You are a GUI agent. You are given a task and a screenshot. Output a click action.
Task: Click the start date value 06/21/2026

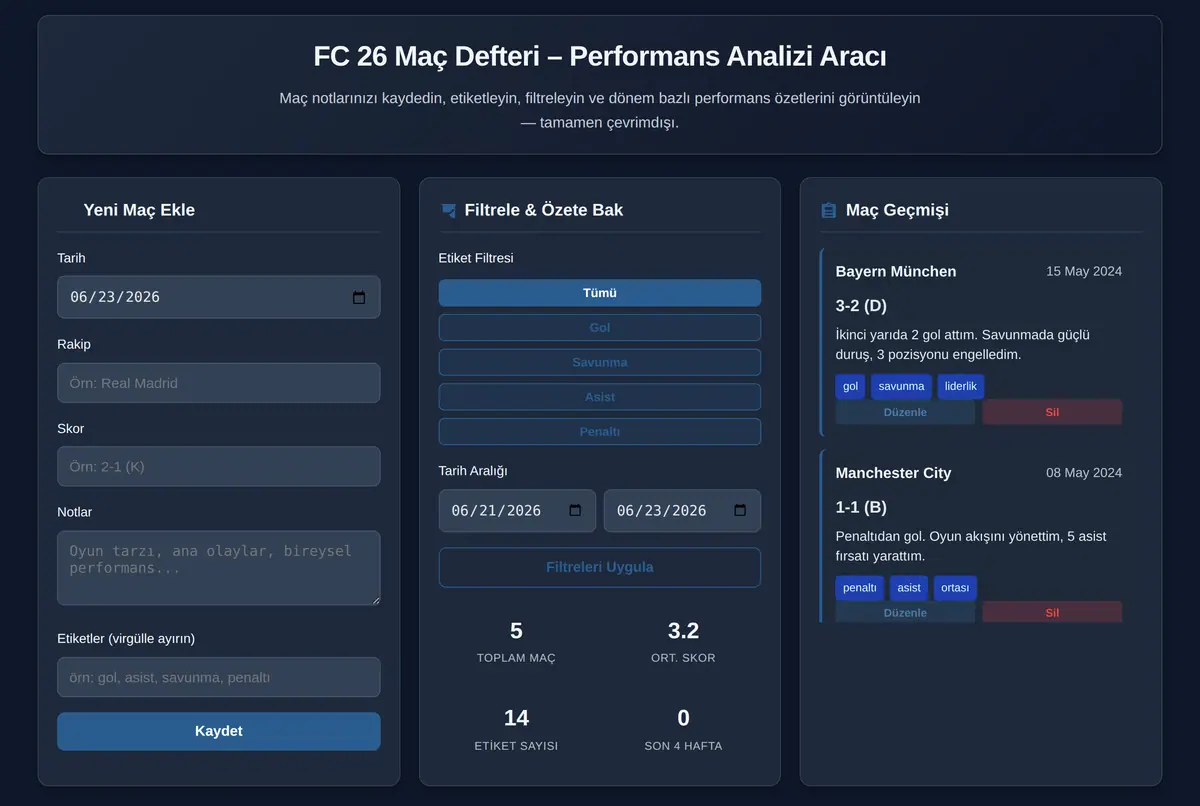pyautogui.click(x=496, y=510)
